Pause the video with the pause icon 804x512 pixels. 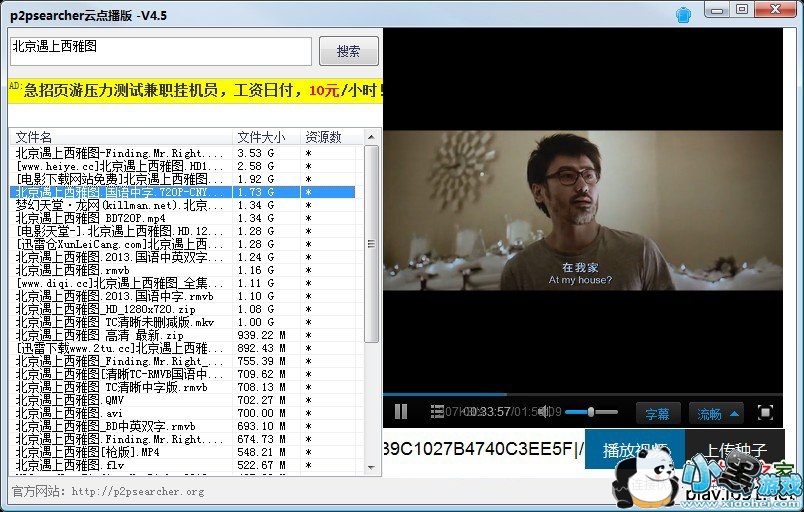pos(401,412)
